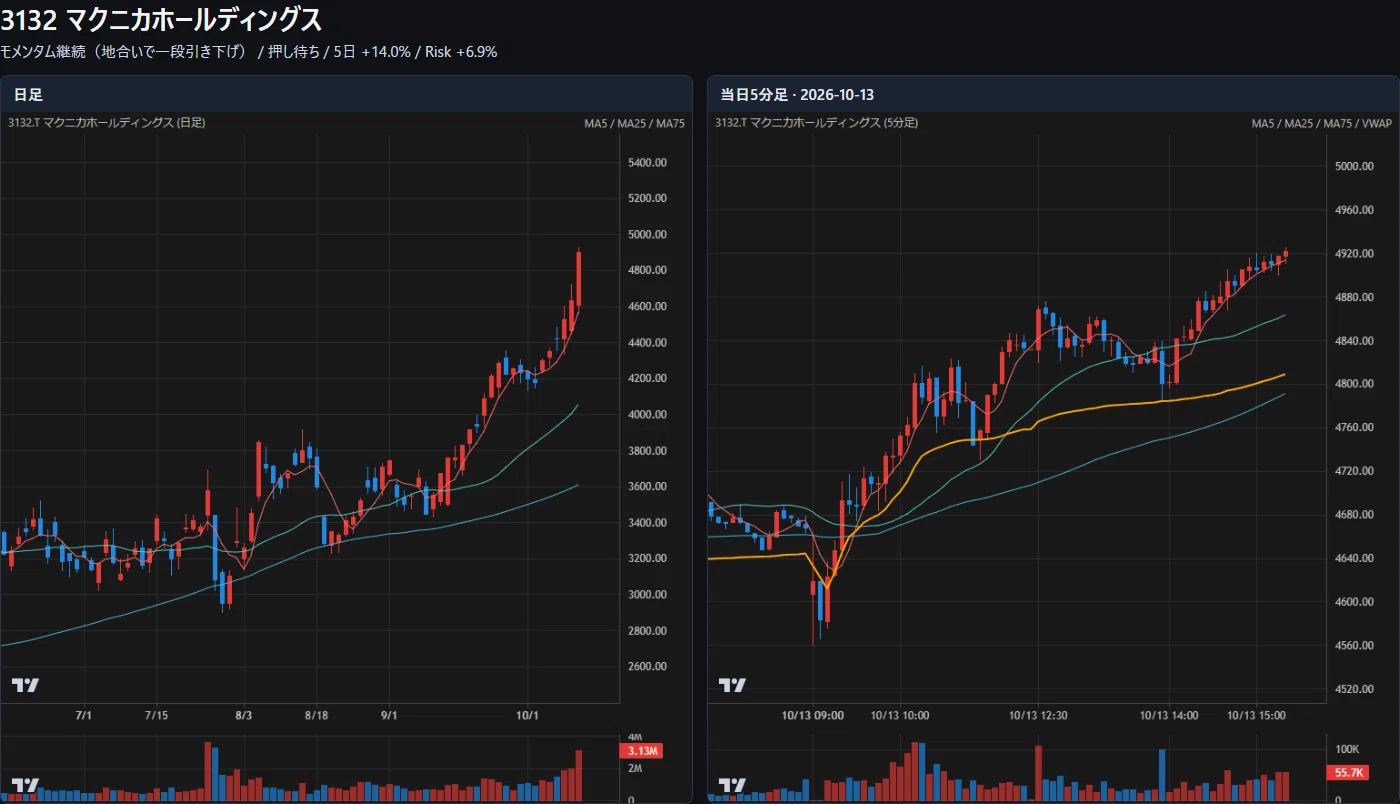Image resolution: width=1400 pixels, height=804 pixels.
Task: Click the 4920.00 price axis label
Action: (x=1355, y=253)
